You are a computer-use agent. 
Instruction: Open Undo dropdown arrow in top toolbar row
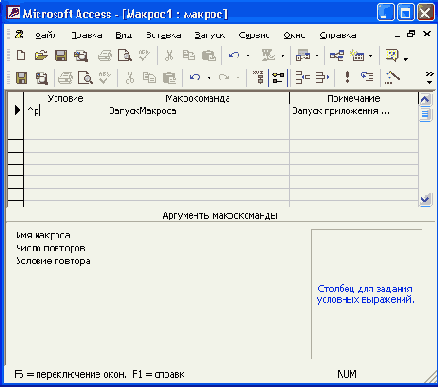point(248,56)
